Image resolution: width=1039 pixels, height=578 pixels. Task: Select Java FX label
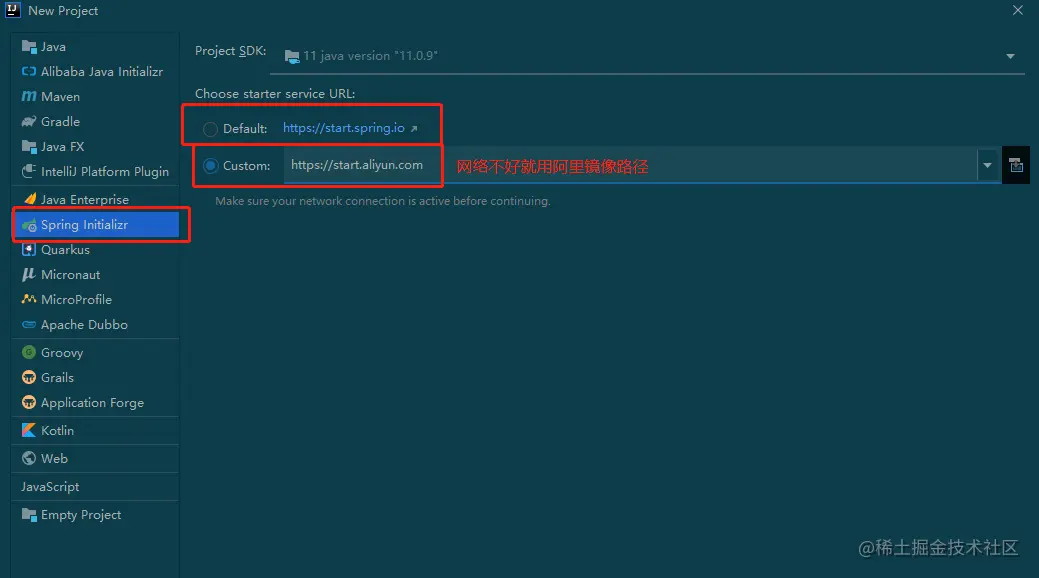tap(62, 146)
